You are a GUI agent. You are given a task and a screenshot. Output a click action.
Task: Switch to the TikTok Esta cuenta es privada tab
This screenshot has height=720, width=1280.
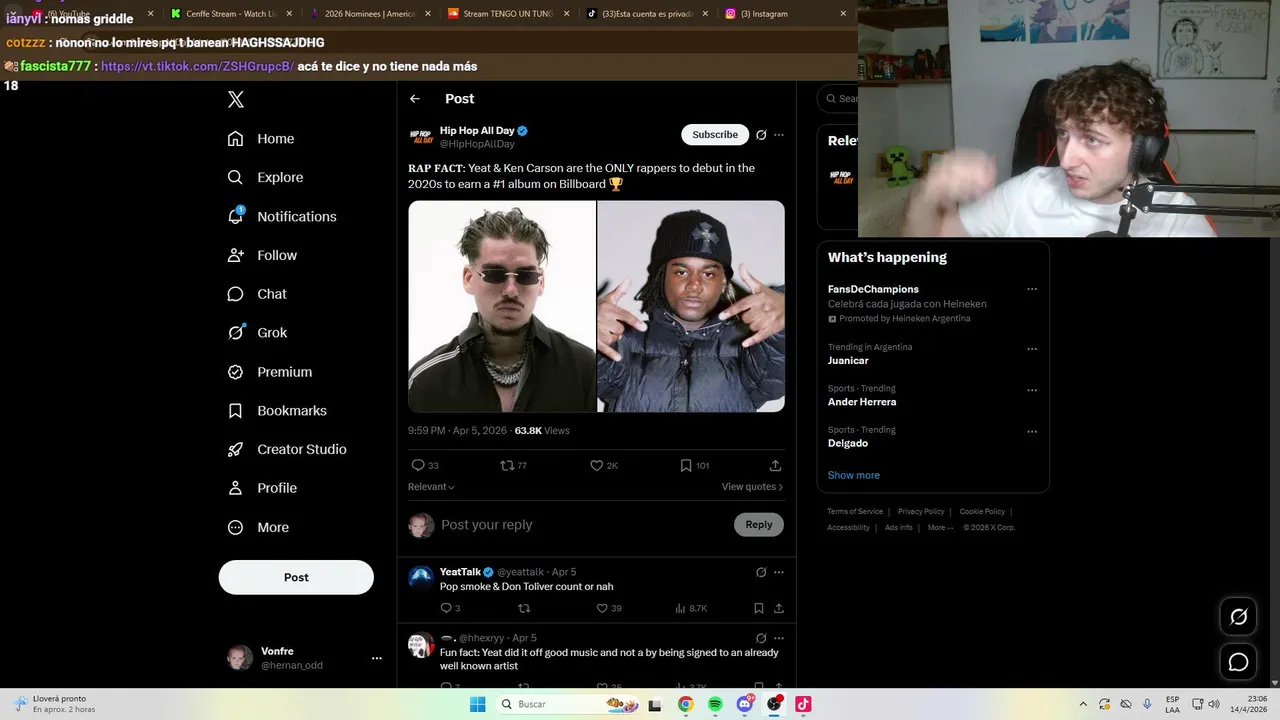click(646, 14)
